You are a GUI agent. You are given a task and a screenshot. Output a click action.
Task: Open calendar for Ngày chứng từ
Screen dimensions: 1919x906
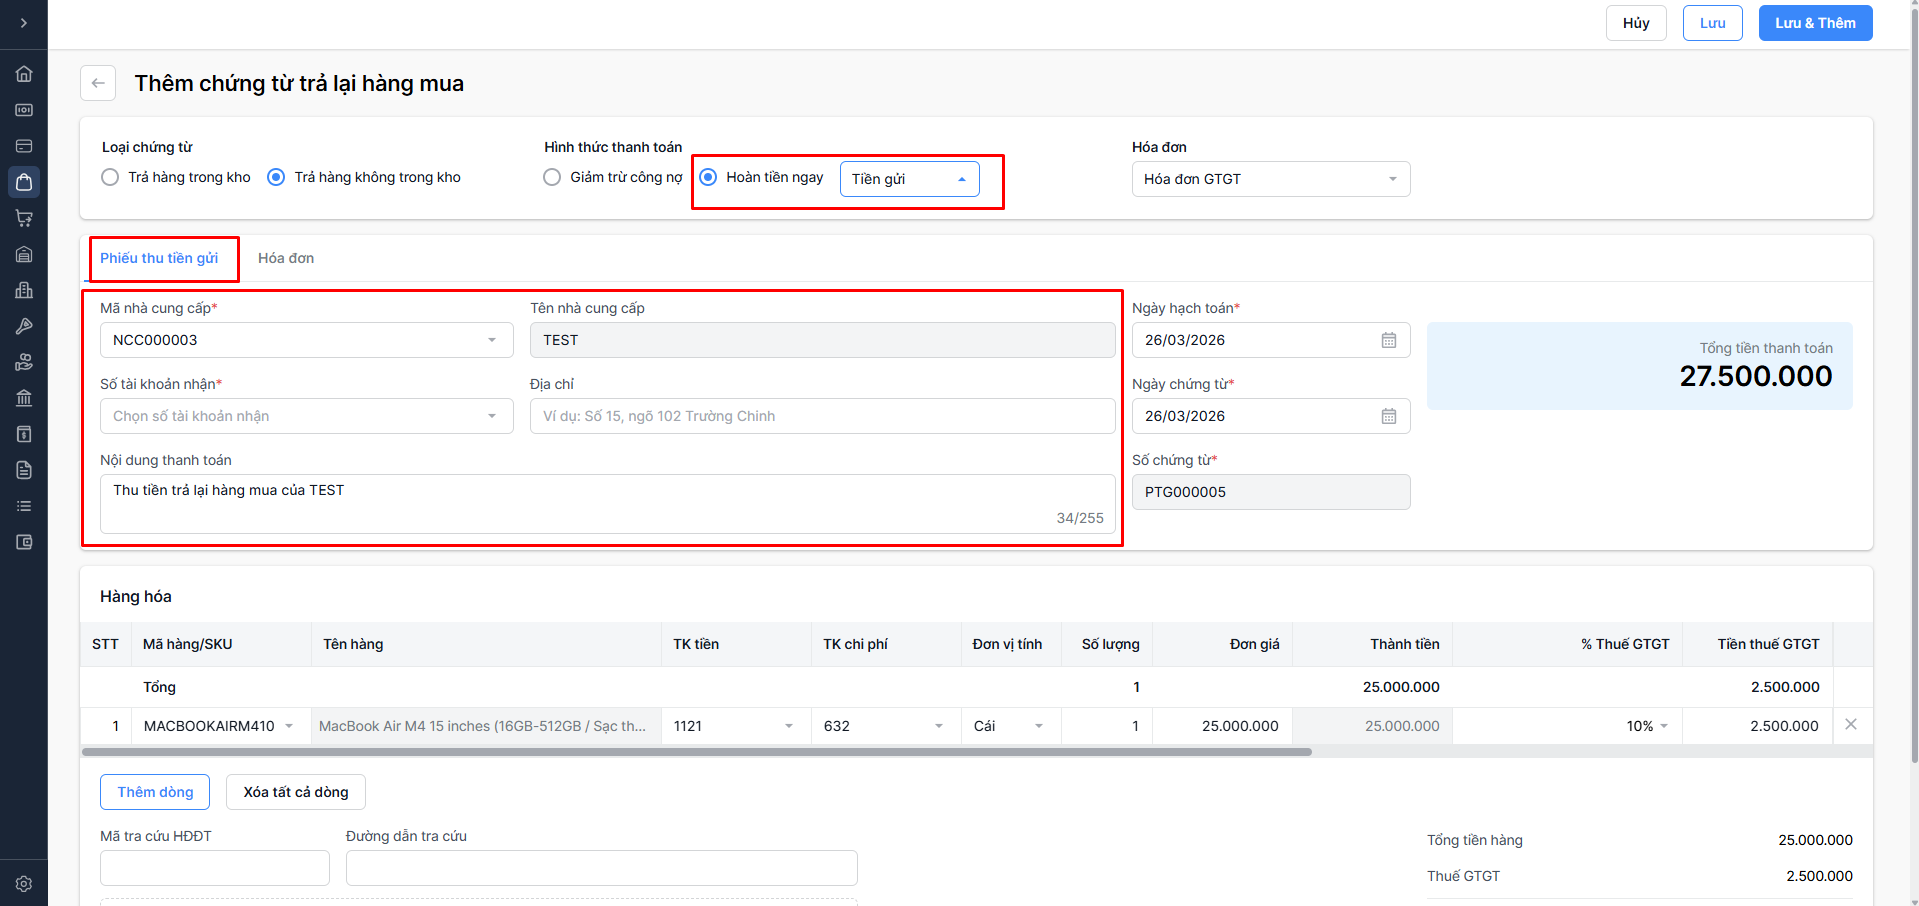[1388, 416]
